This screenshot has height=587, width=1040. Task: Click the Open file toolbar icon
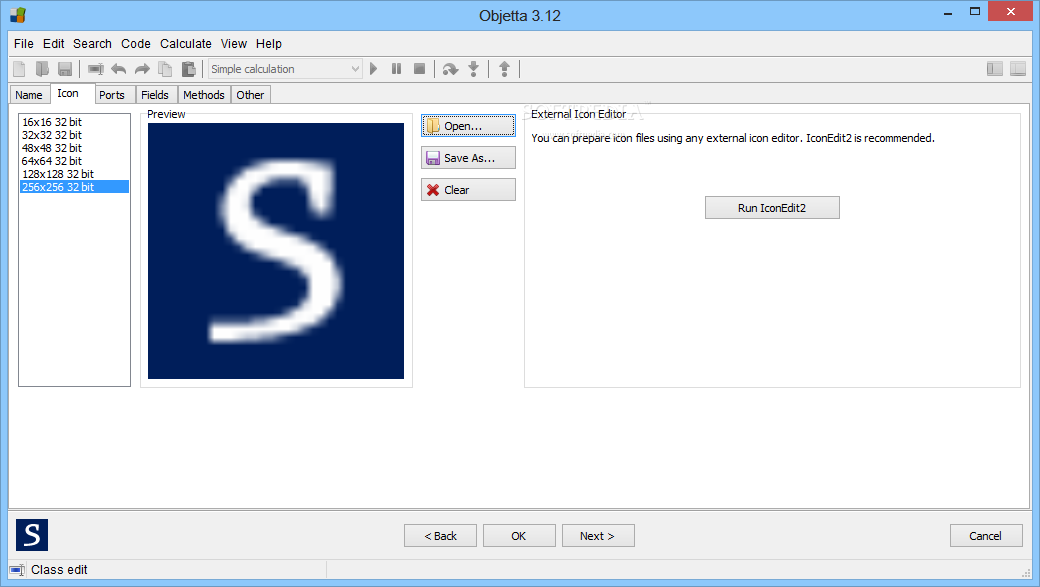(42, 69)
